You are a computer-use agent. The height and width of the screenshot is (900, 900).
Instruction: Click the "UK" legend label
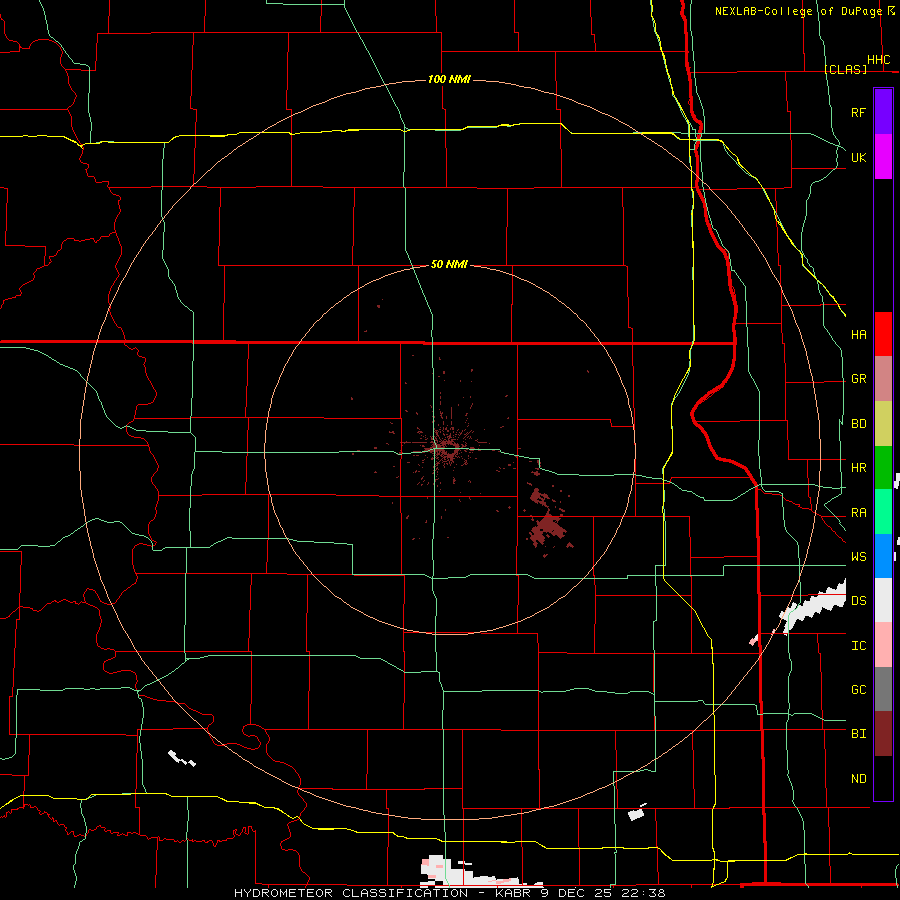click(x=858, y=157)
